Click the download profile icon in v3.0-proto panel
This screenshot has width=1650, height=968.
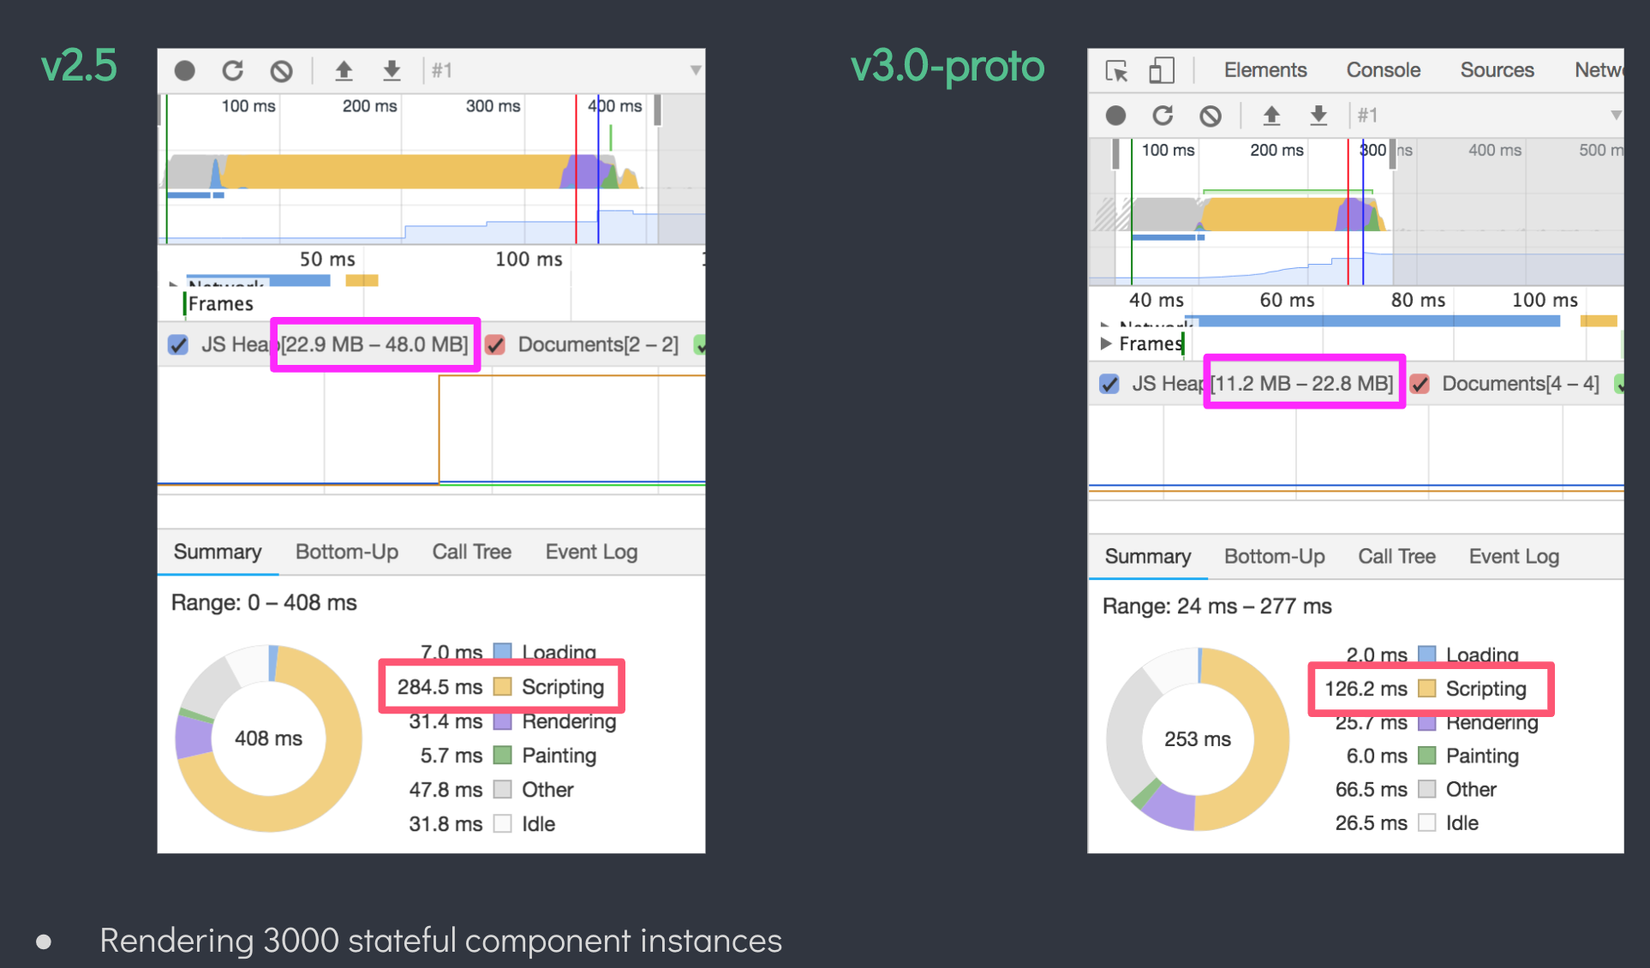pos(1319,115)
